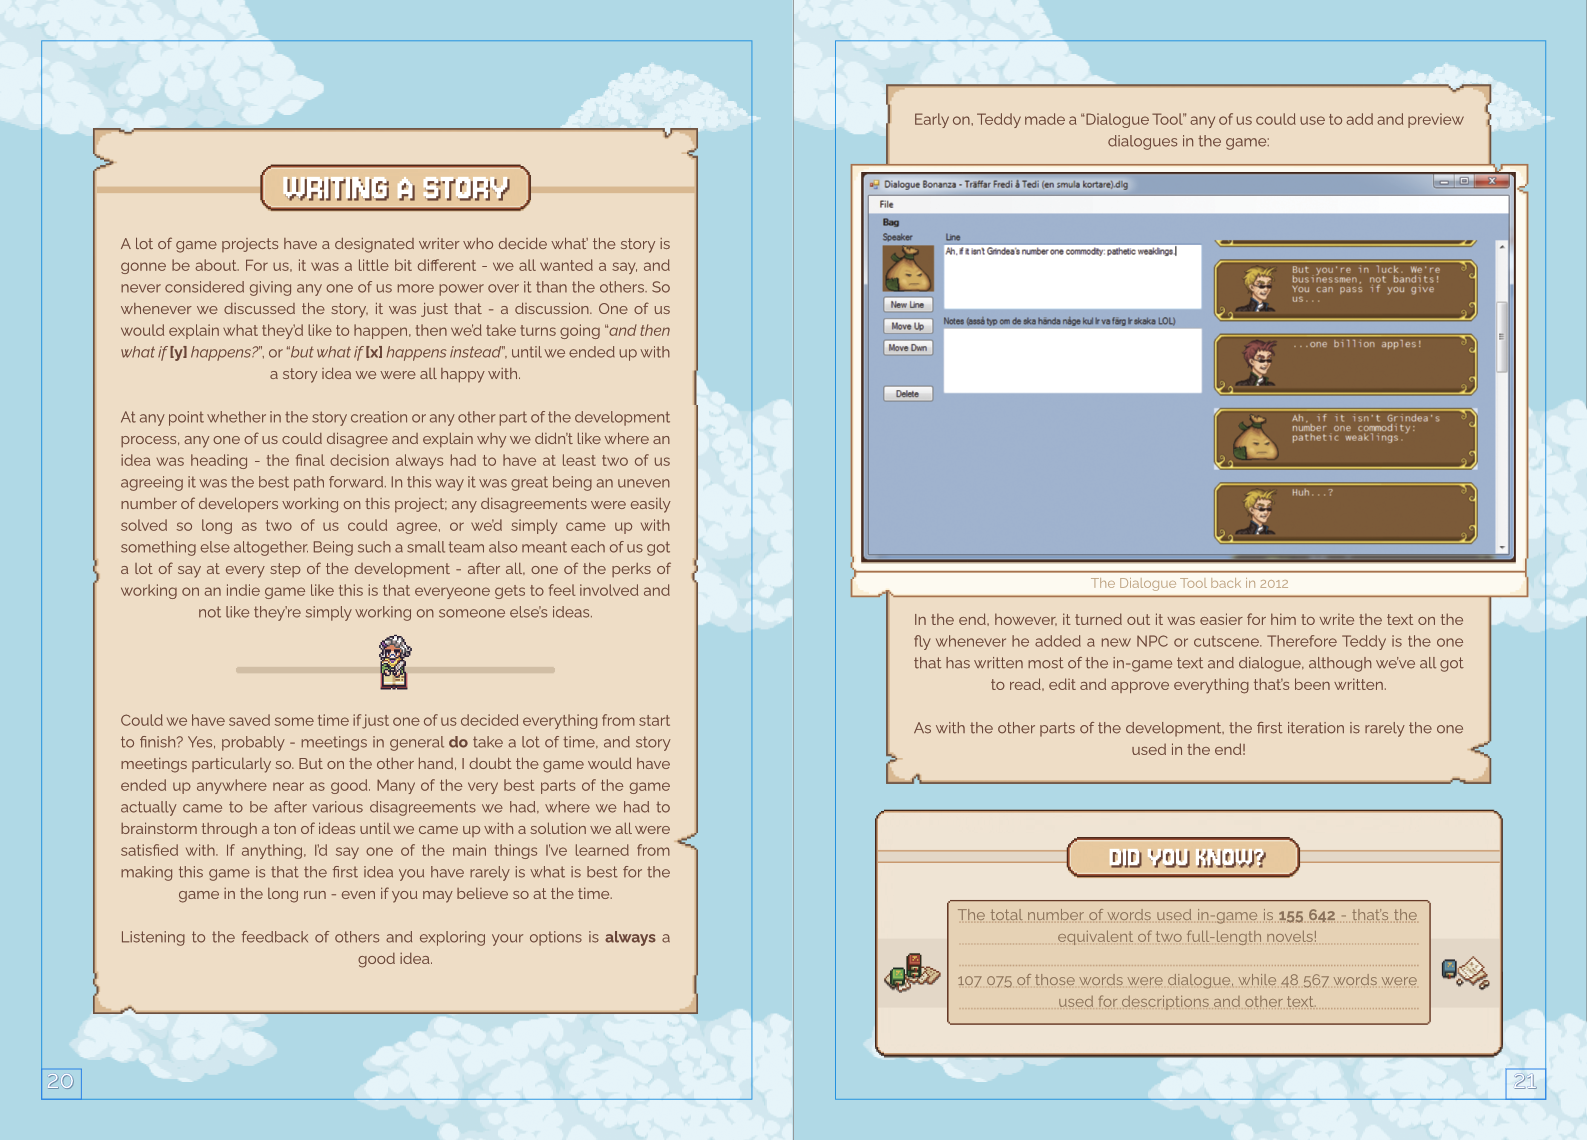Click the bold number '155 642'
The height and width of the screenshot is (1140, 1587).
[x=1306, y=915]
